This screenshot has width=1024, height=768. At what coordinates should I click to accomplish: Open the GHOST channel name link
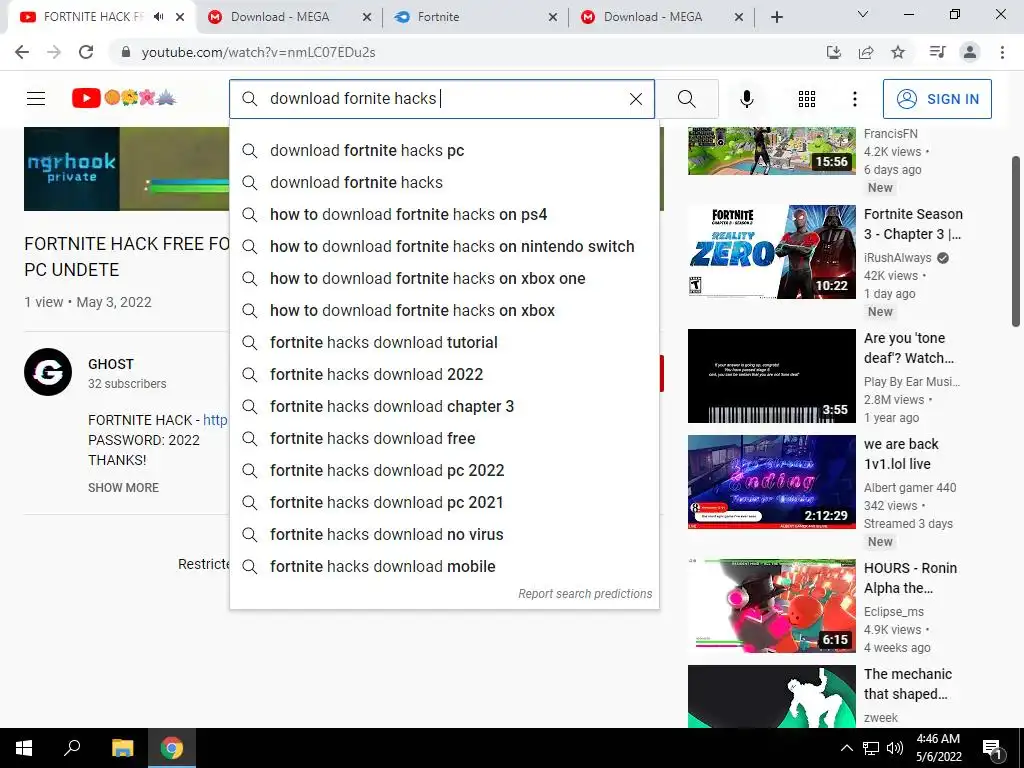coord(111,364)
